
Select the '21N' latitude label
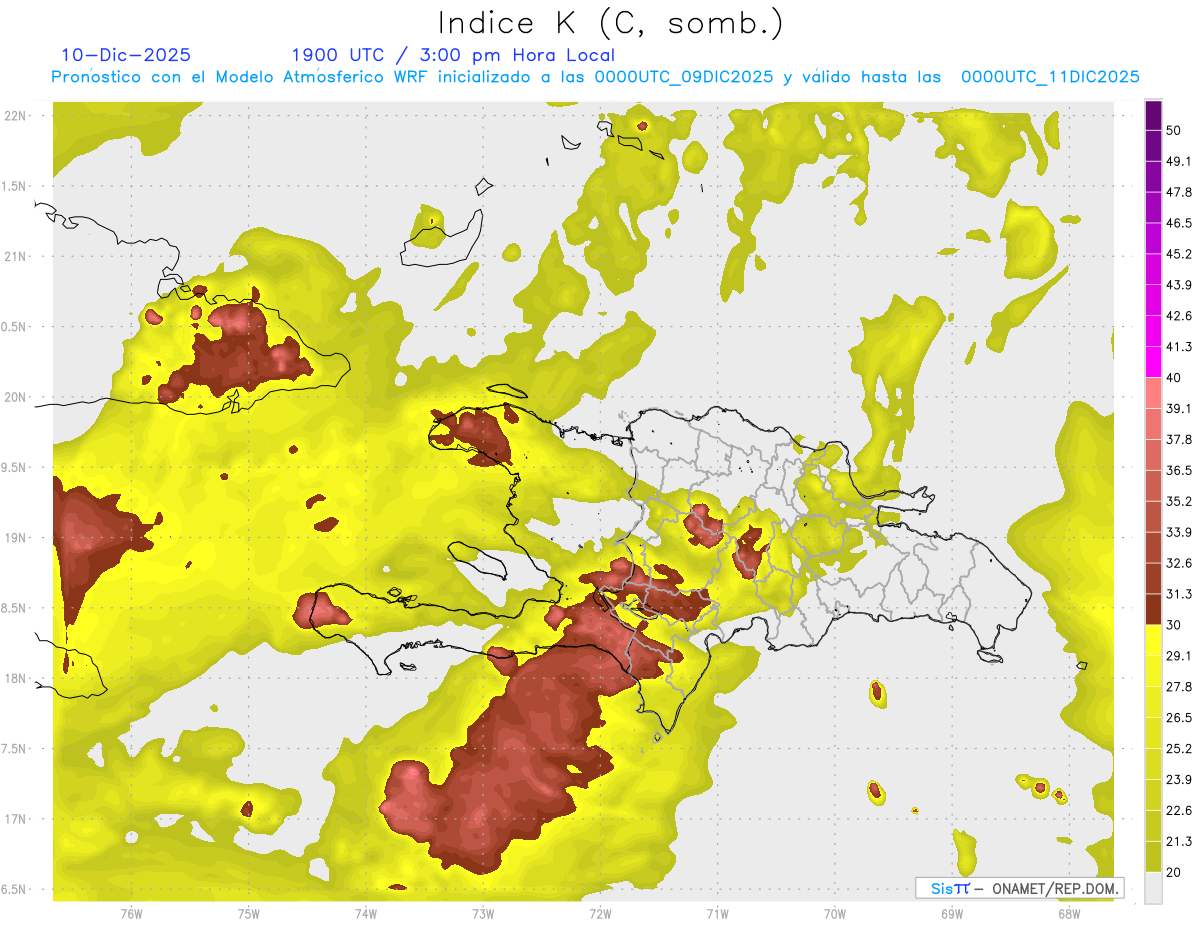tap(16, 256)
